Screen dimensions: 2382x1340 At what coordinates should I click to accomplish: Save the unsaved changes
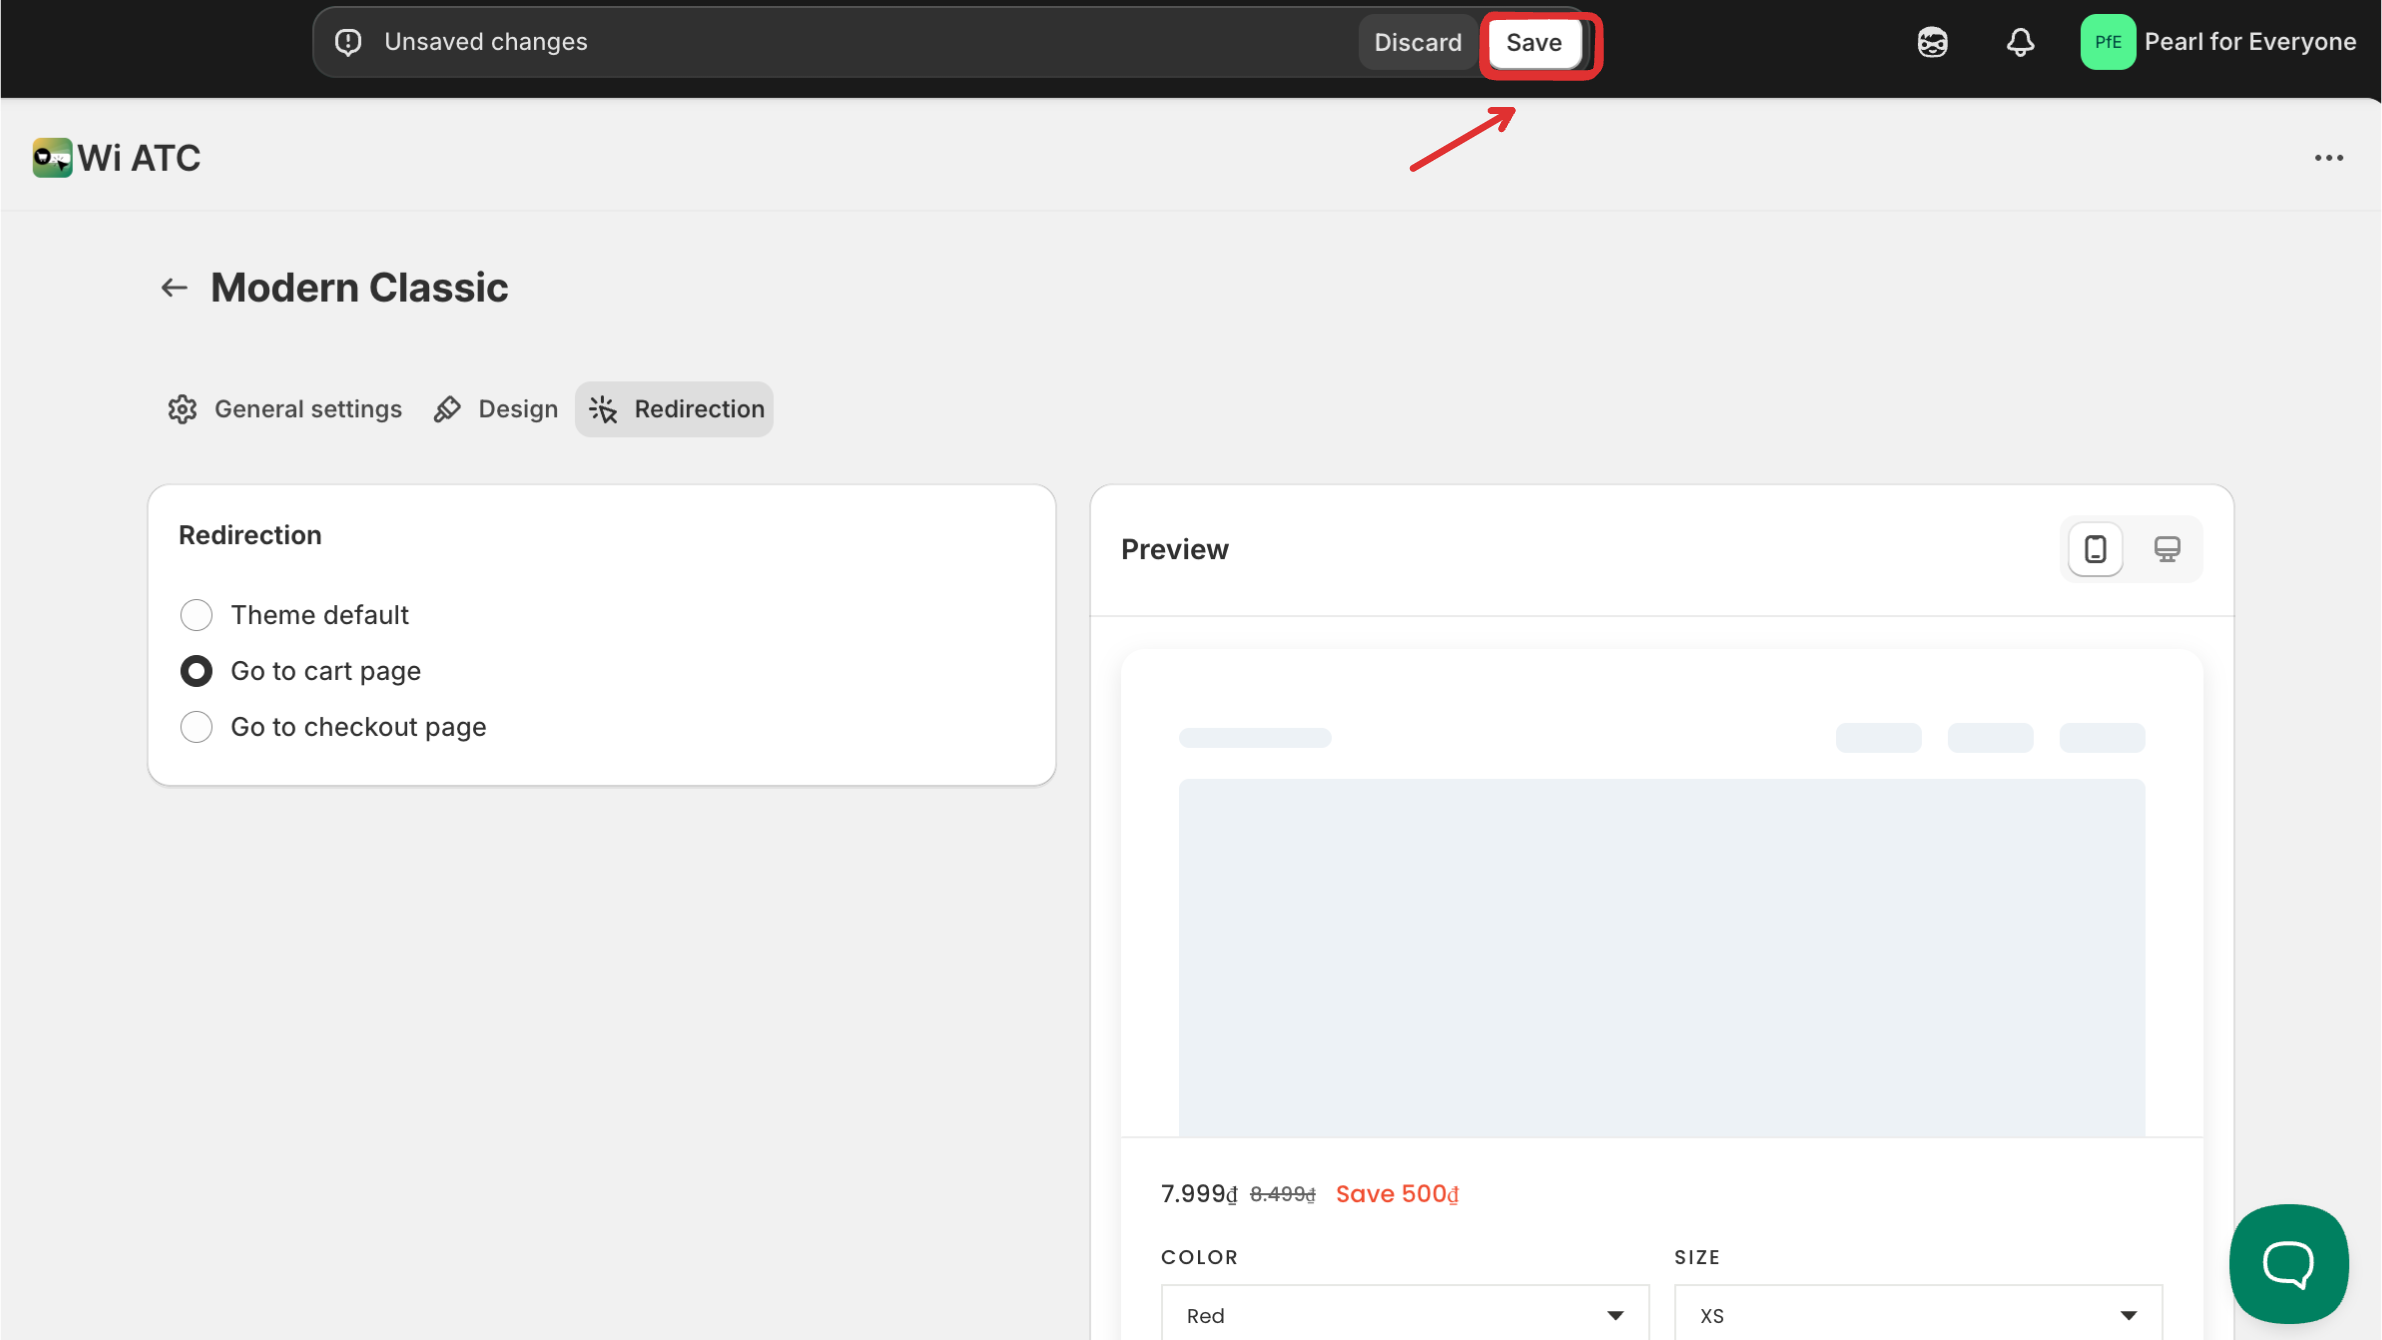pos(1533,43)
